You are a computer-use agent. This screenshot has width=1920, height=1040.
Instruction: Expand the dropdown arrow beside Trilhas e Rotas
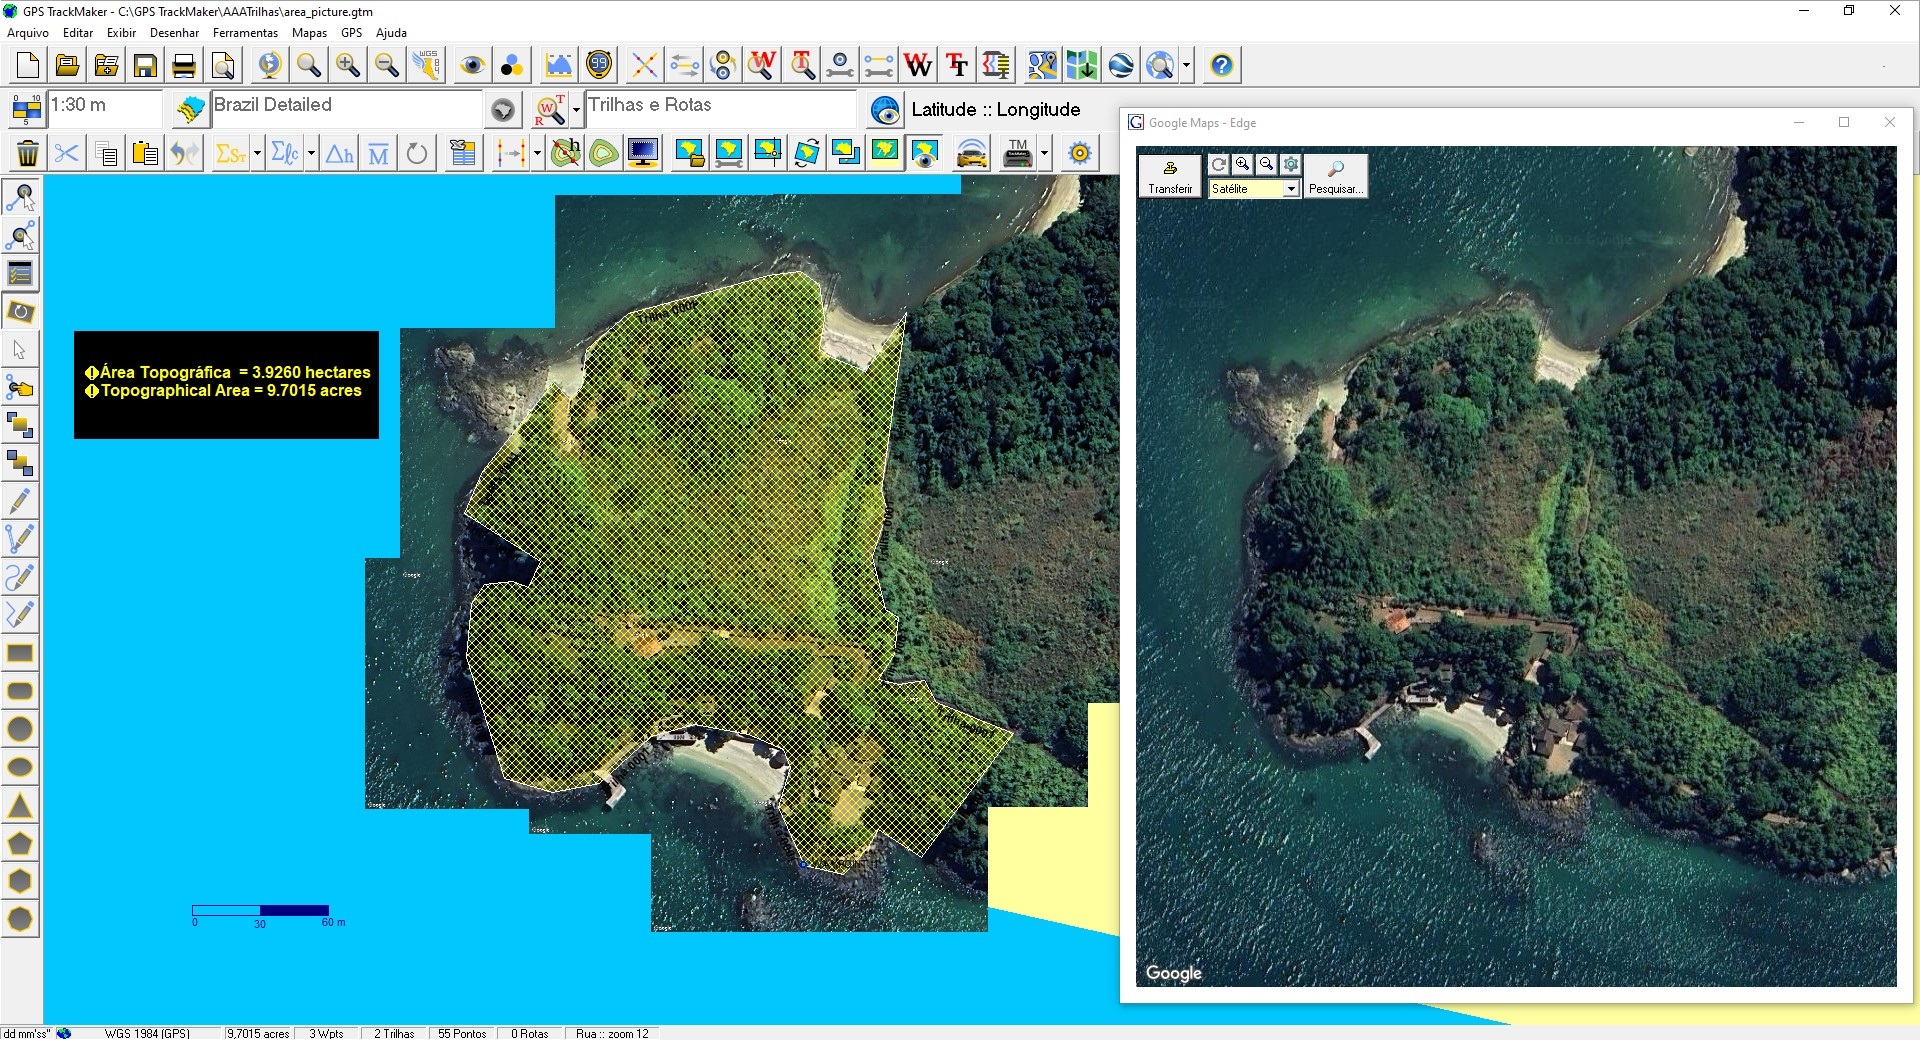(576, 110)
